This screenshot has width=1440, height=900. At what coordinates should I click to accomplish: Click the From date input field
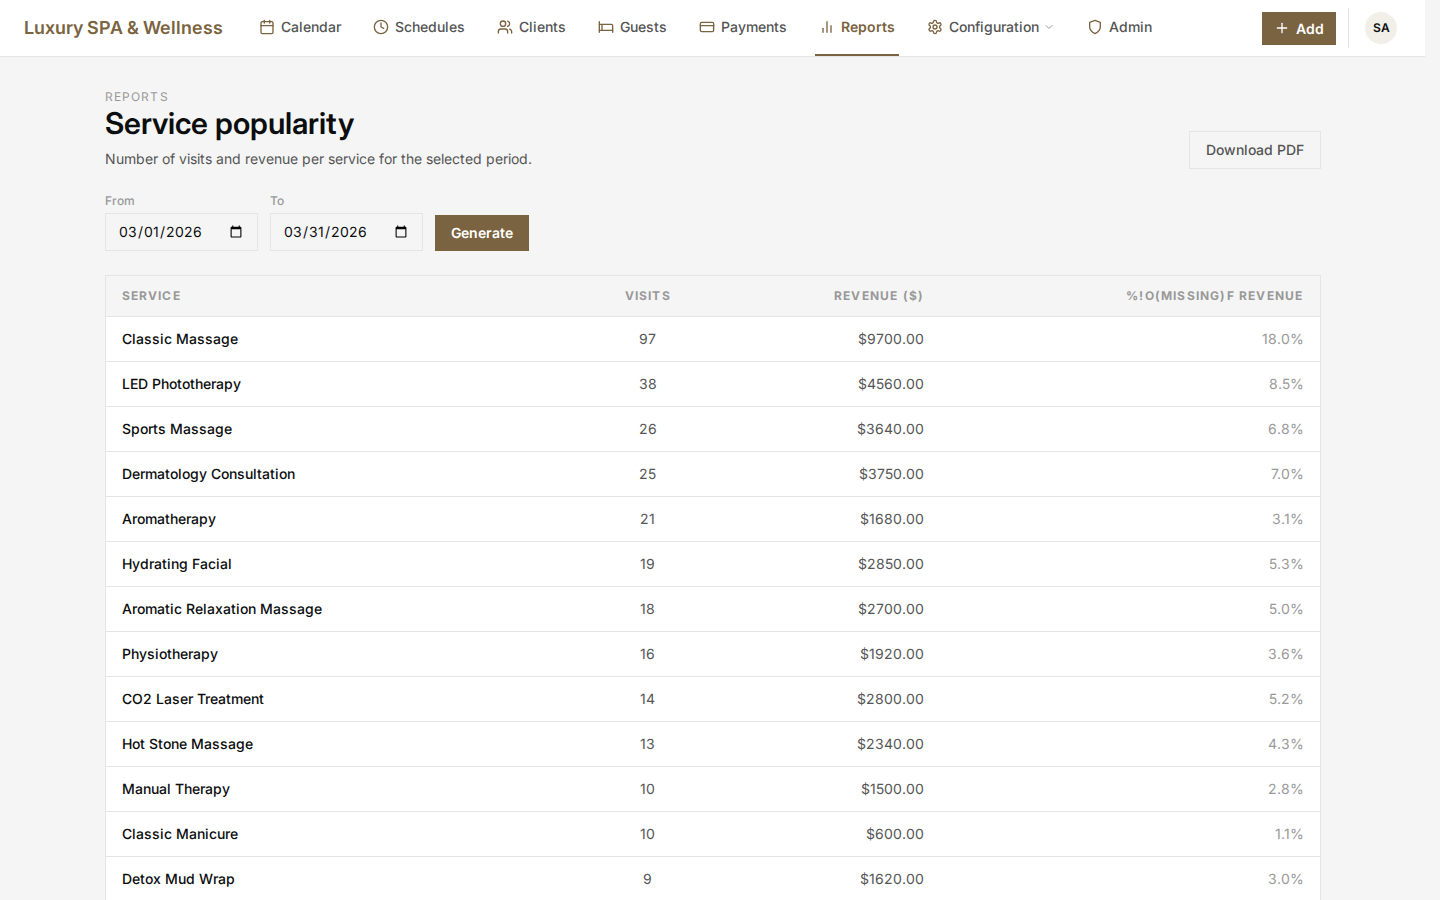(170, 231)
